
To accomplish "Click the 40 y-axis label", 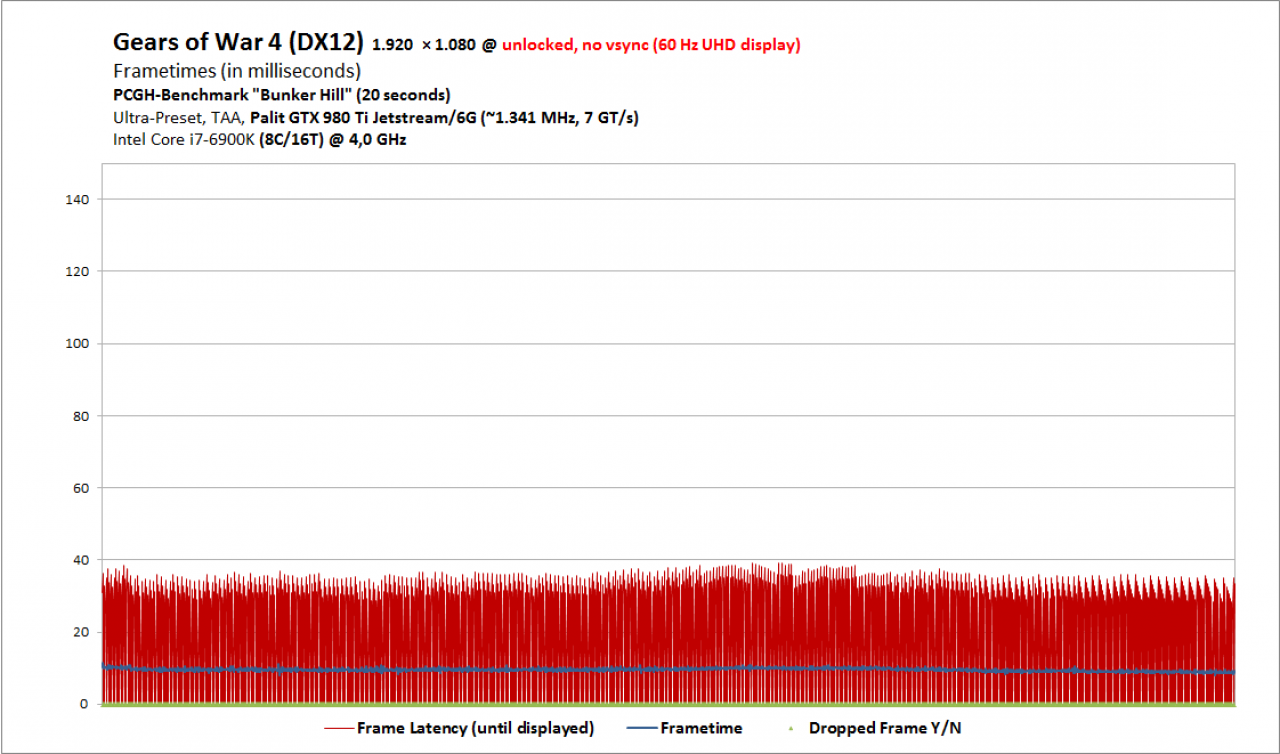I will (82, 560).
